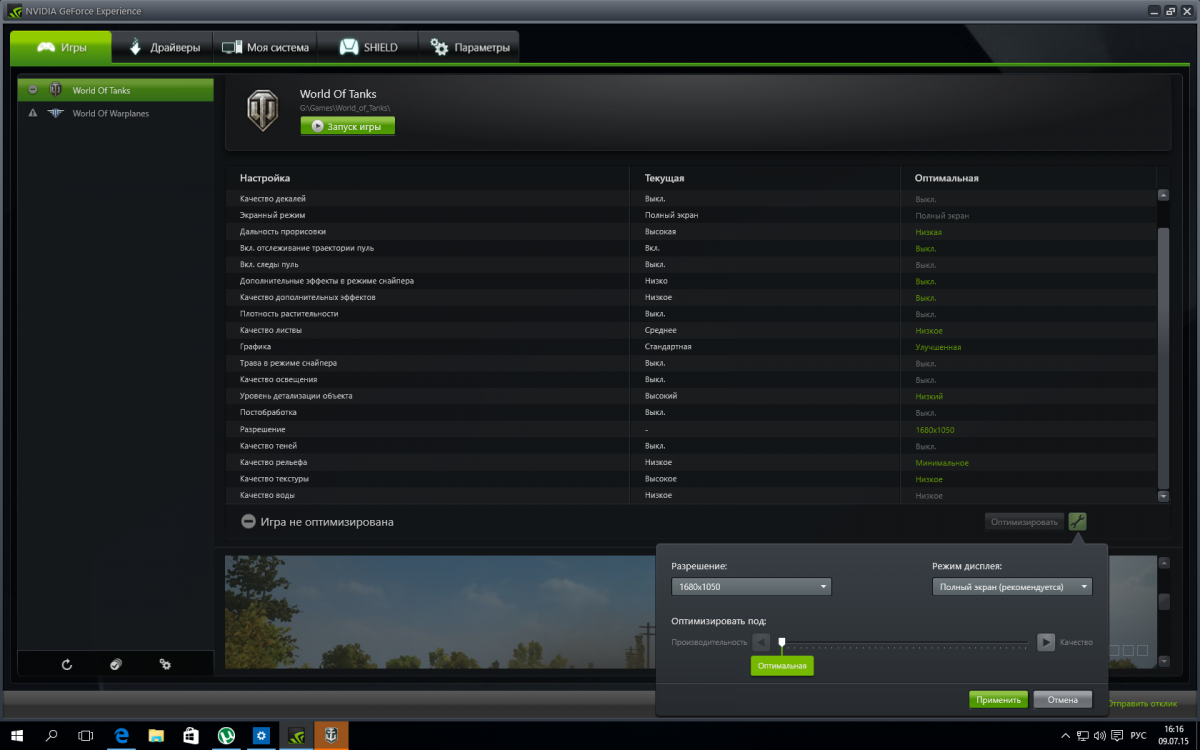Click the Запуск игры button

[347, 126]
